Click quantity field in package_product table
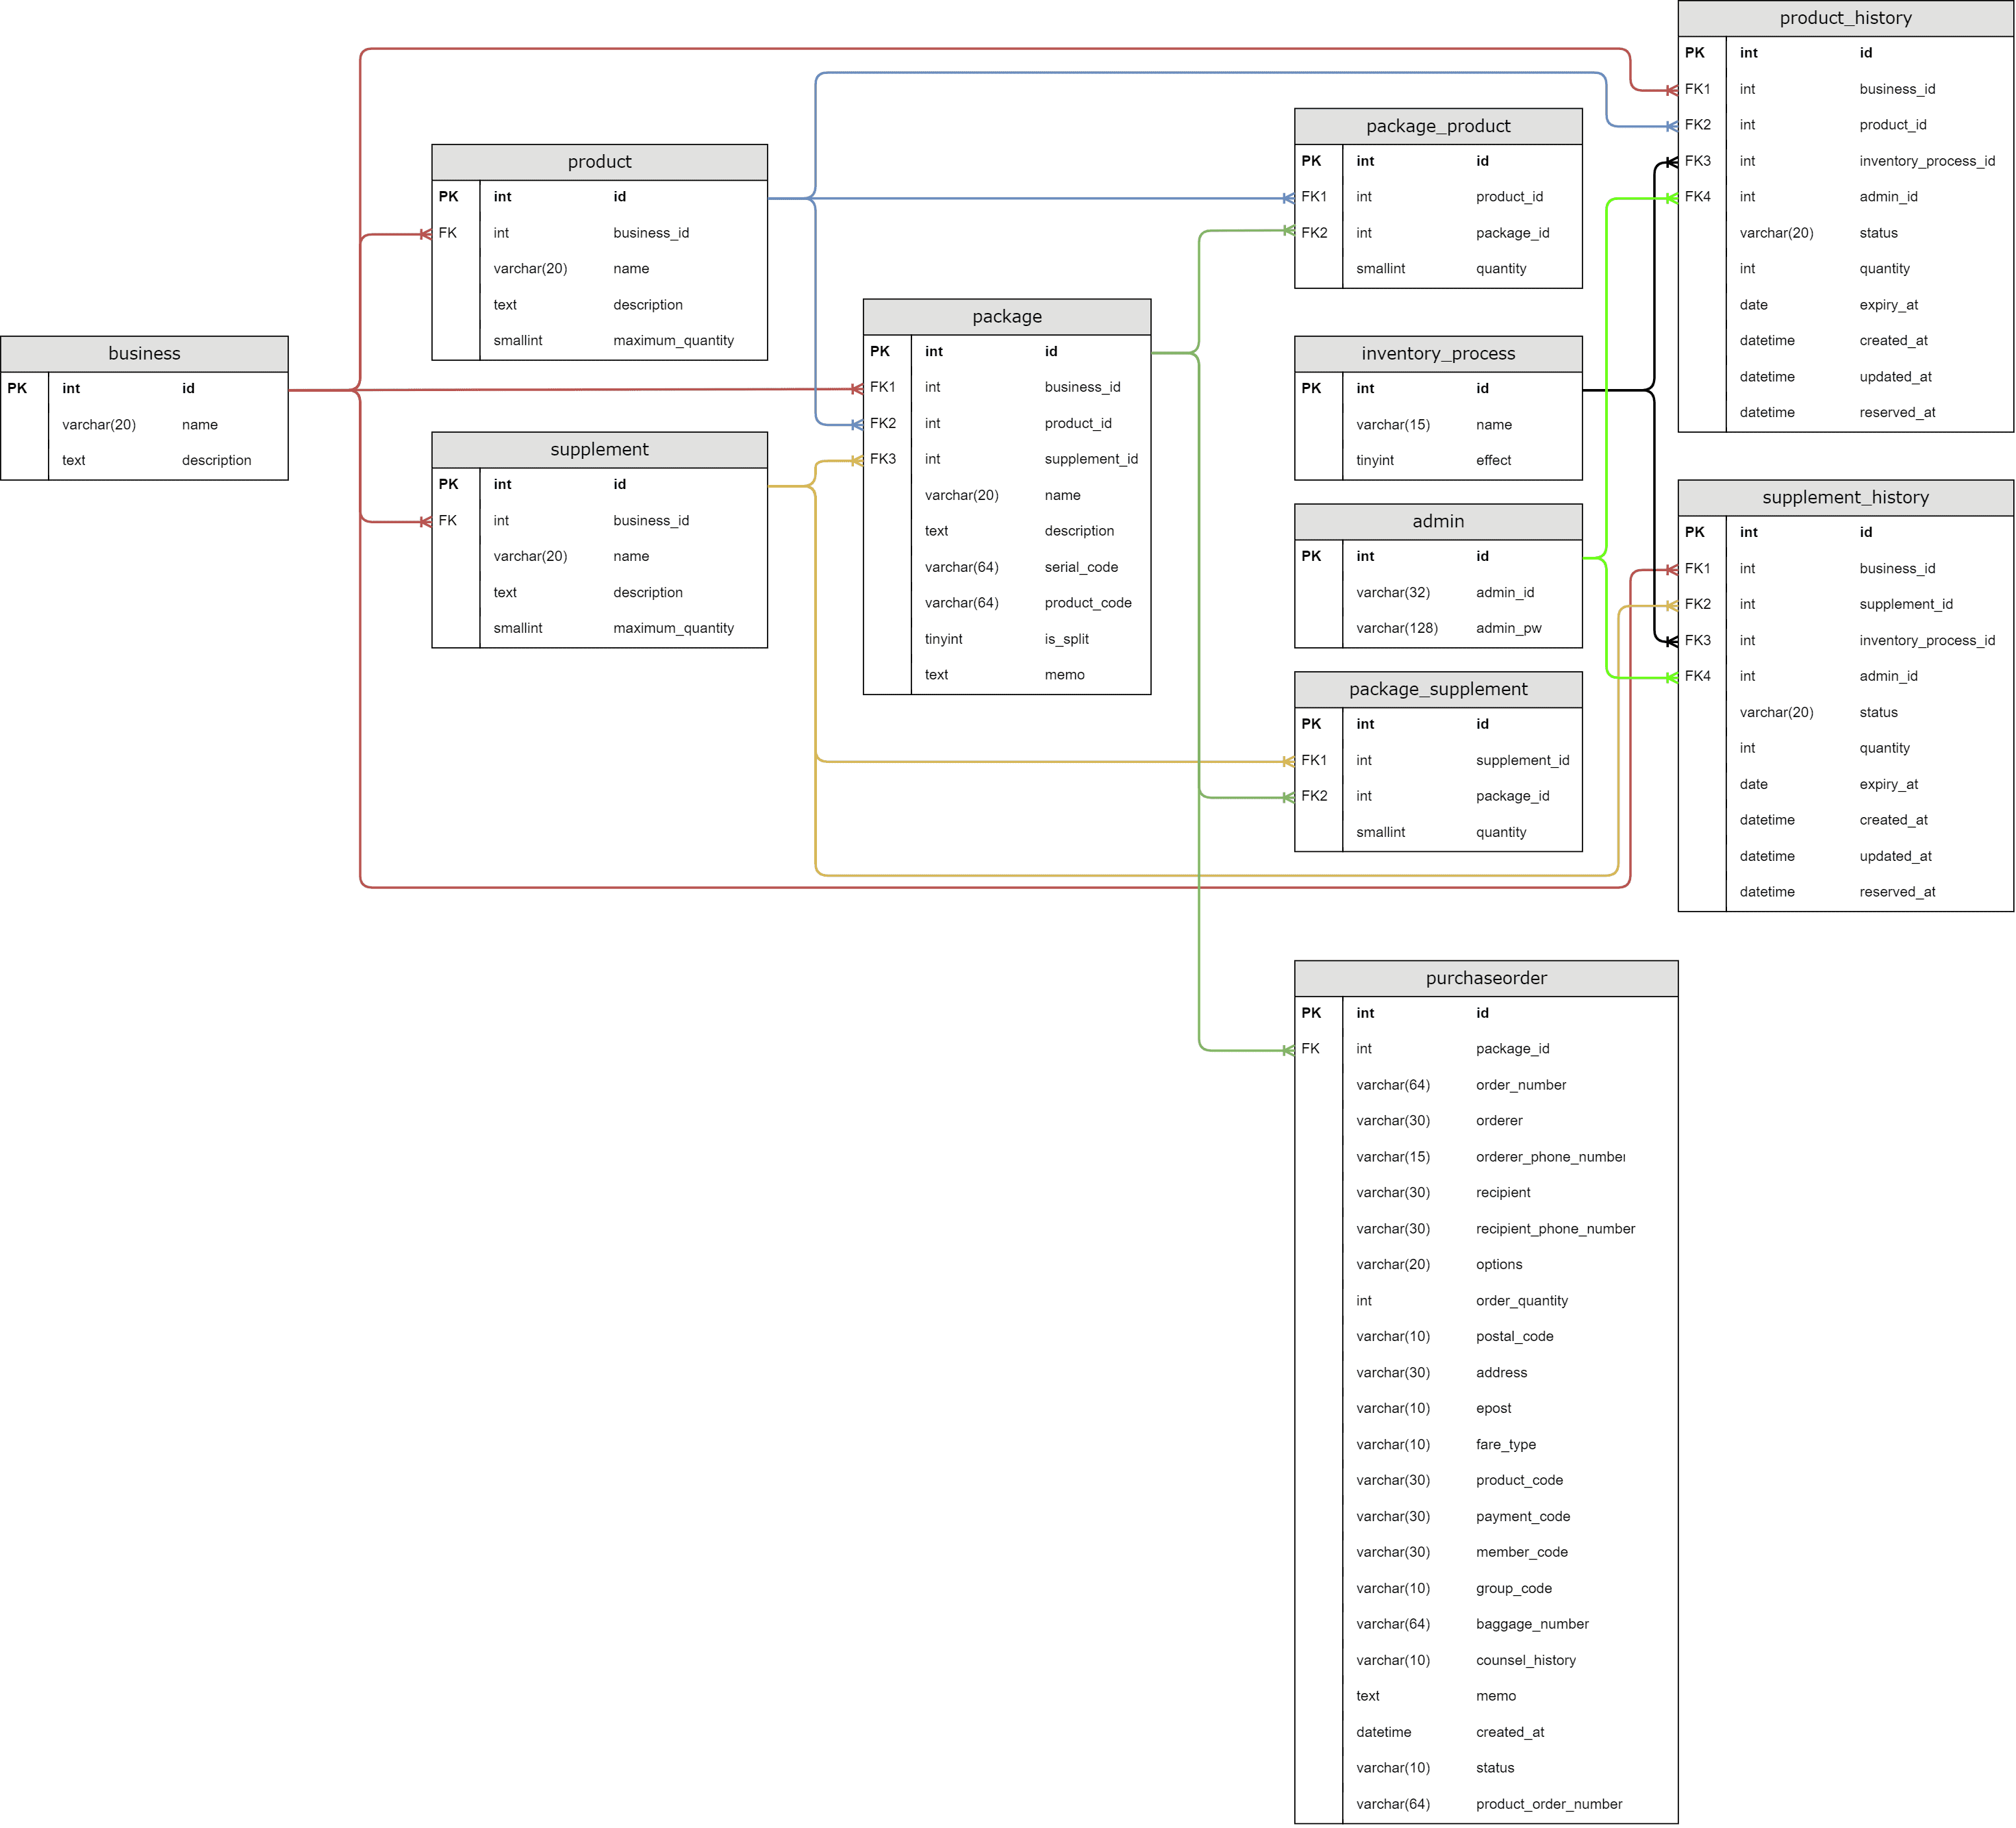This screenshot has width=2016, height=1828. 1501,269
